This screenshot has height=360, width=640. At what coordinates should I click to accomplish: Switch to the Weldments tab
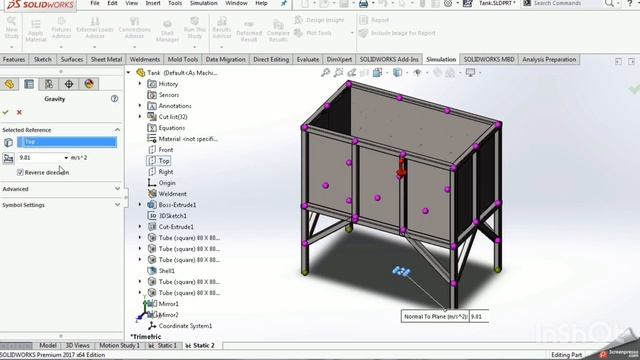144,59
